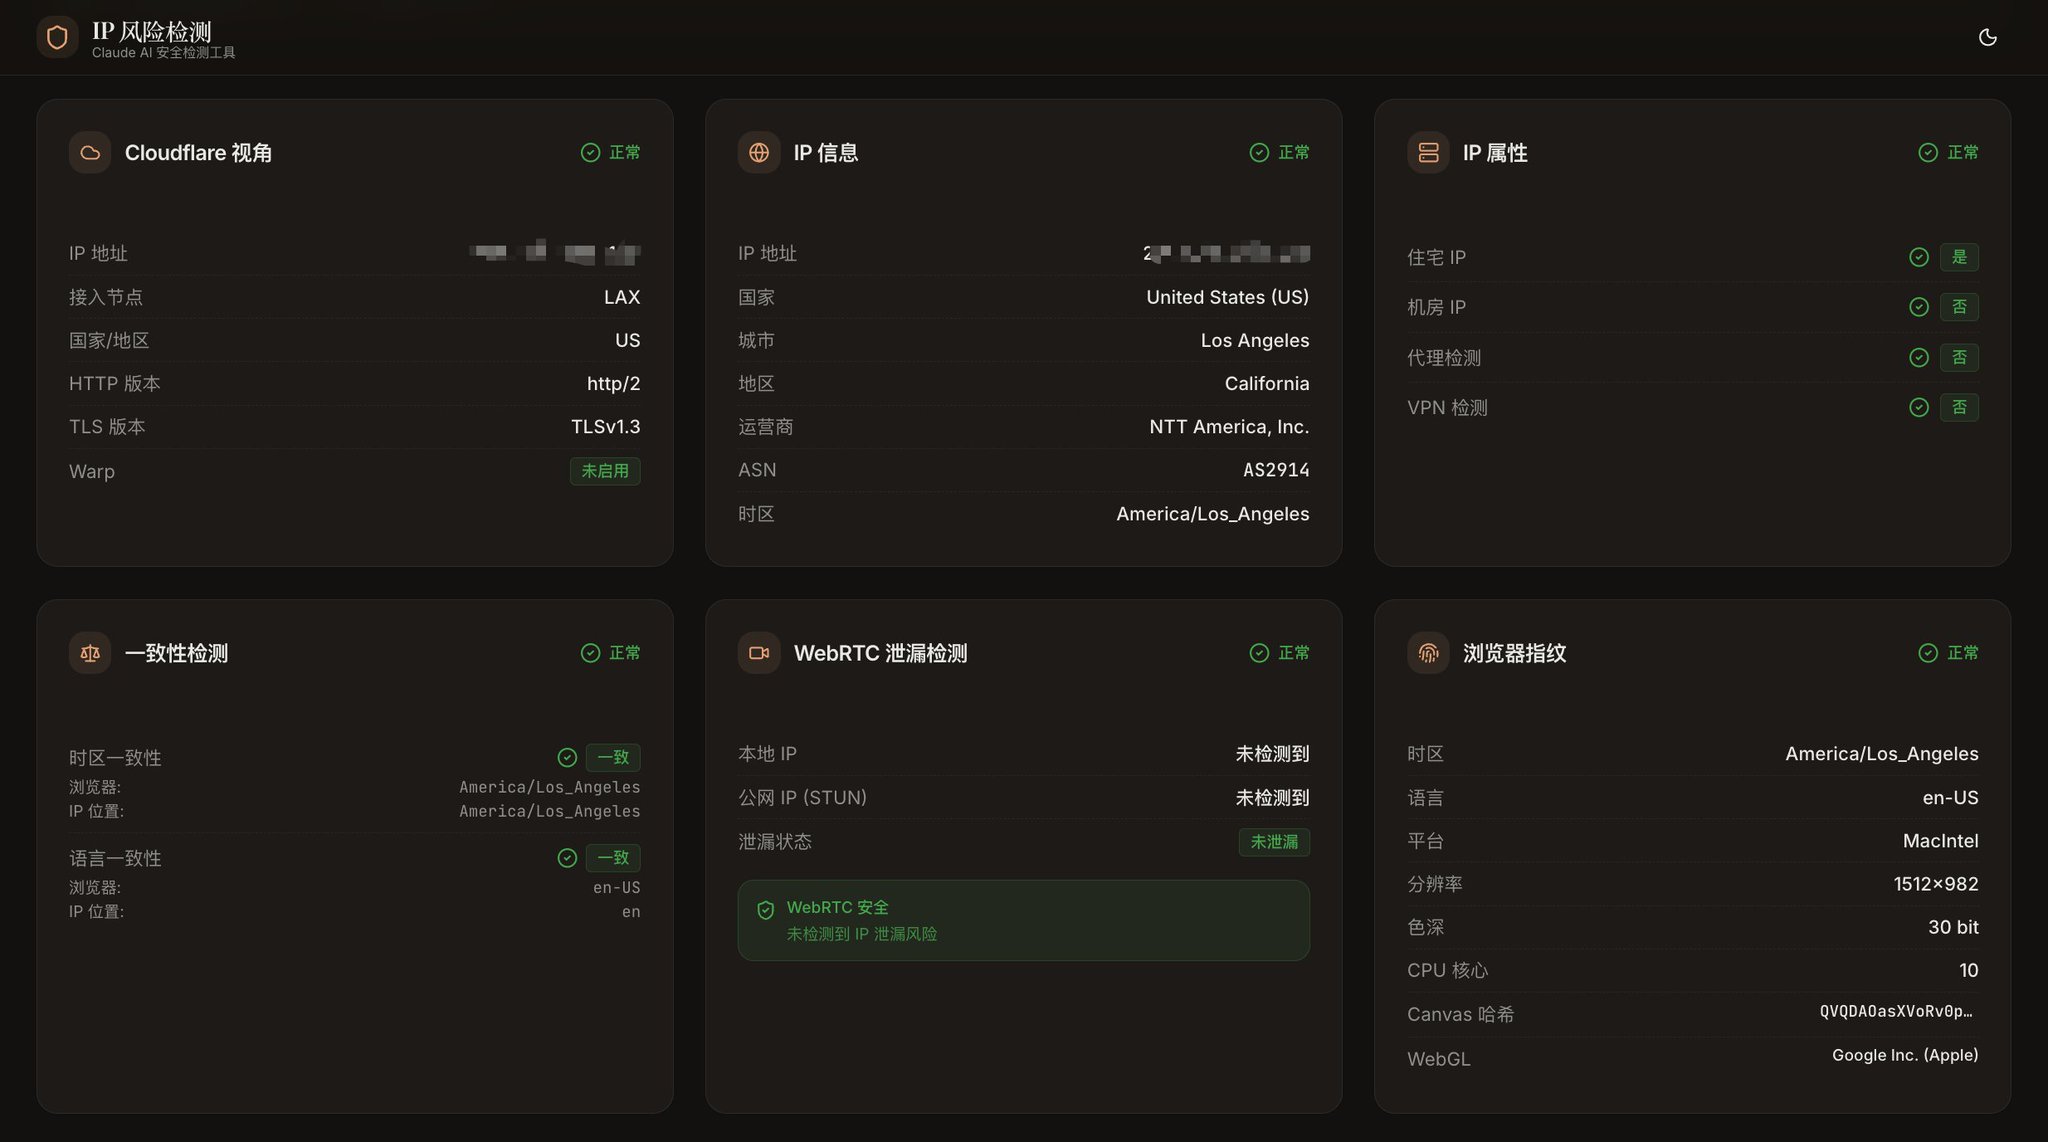
Task: Toggle dark mode with the moon icon
Action: pyautogui.click(x=1987, y=37)
